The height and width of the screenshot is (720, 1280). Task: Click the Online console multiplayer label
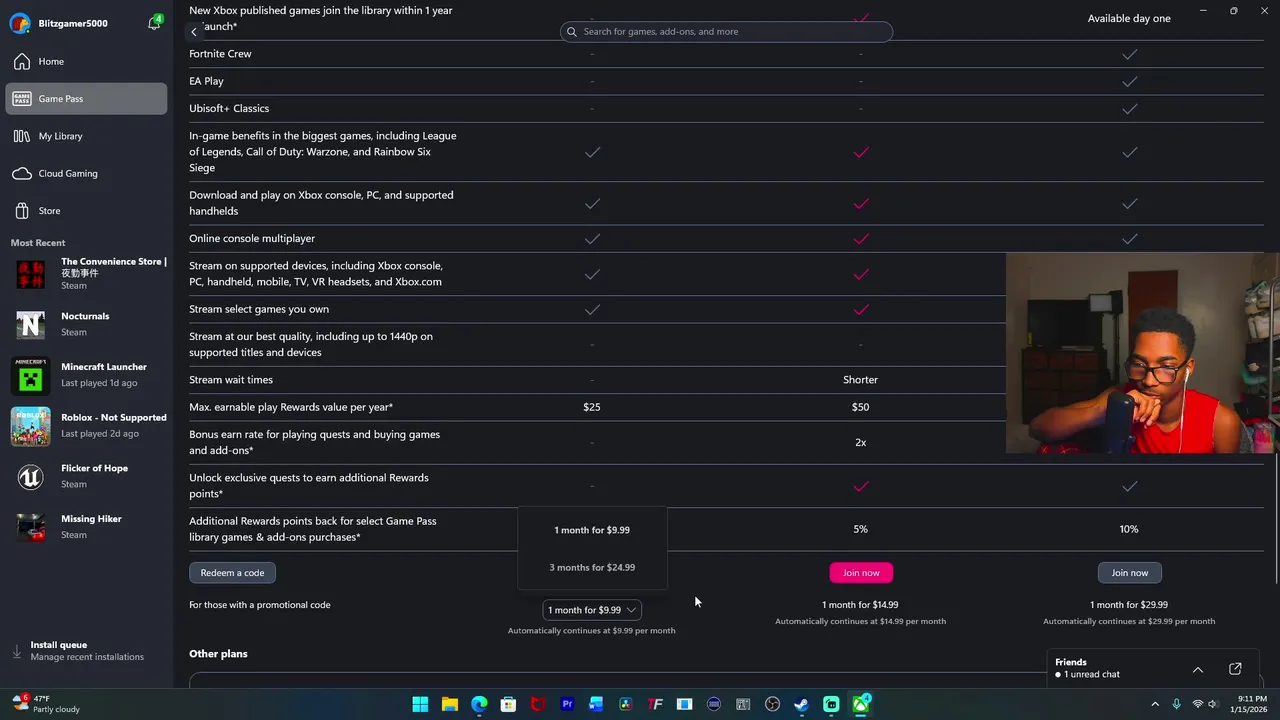pos(252,239)
